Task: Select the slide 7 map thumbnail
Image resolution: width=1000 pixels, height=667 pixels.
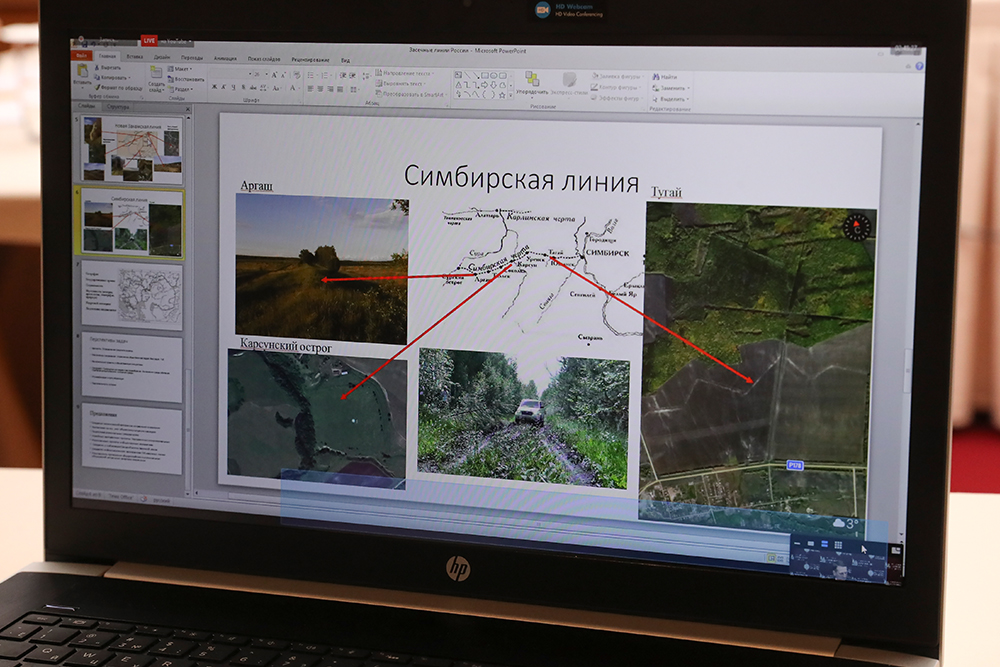Action: tap(133, 296)
